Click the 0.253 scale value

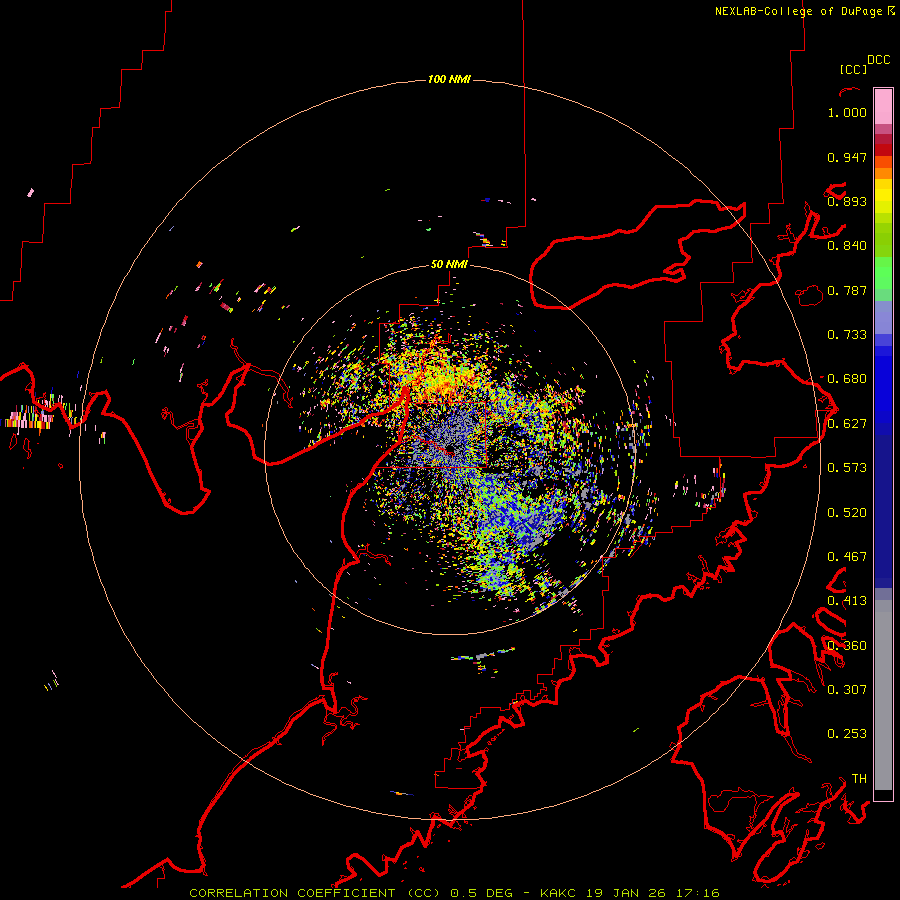coord(847,734)
